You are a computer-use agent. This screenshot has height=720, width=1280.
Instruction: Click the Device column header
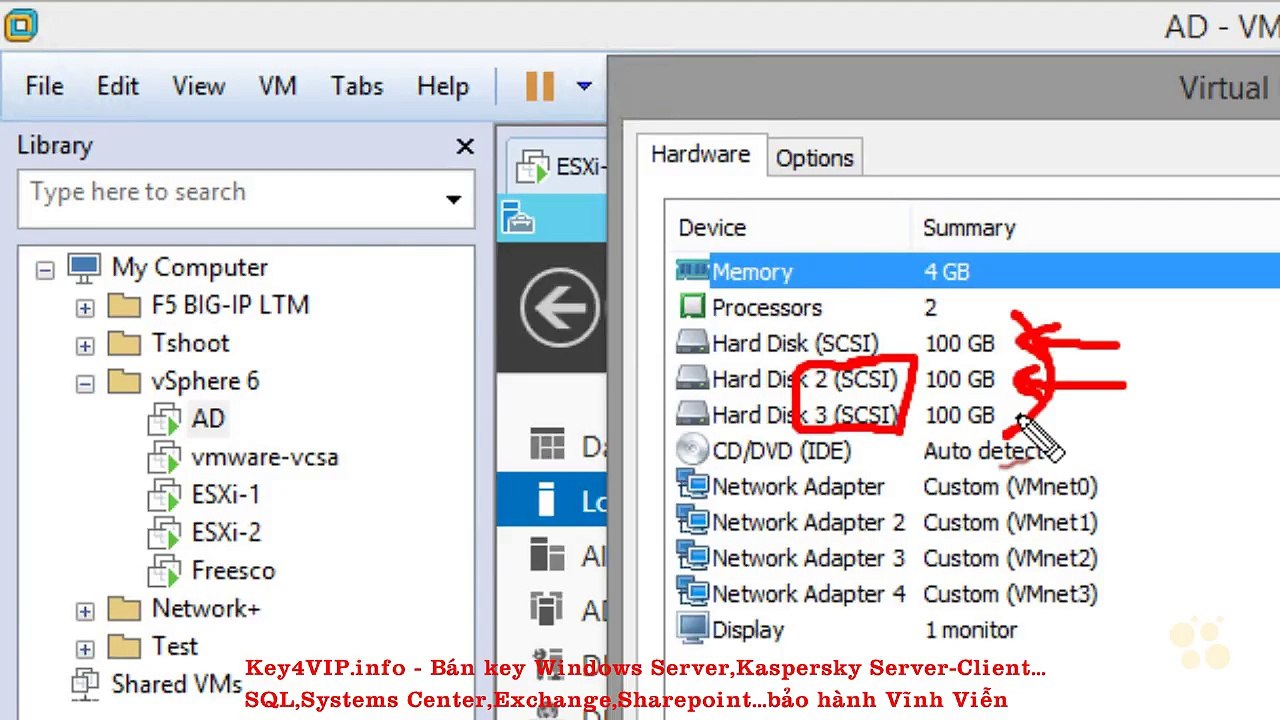point(712,228)
